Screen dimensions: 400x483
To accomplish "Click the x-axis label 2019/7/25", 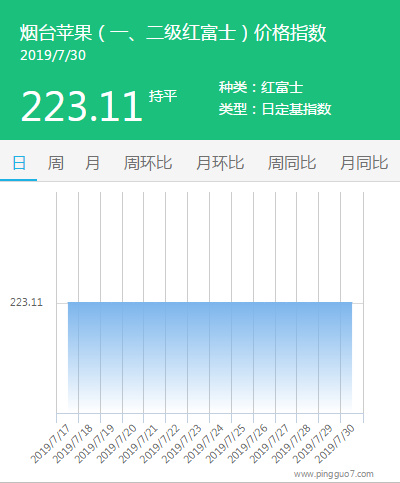I will click(227, 444).
